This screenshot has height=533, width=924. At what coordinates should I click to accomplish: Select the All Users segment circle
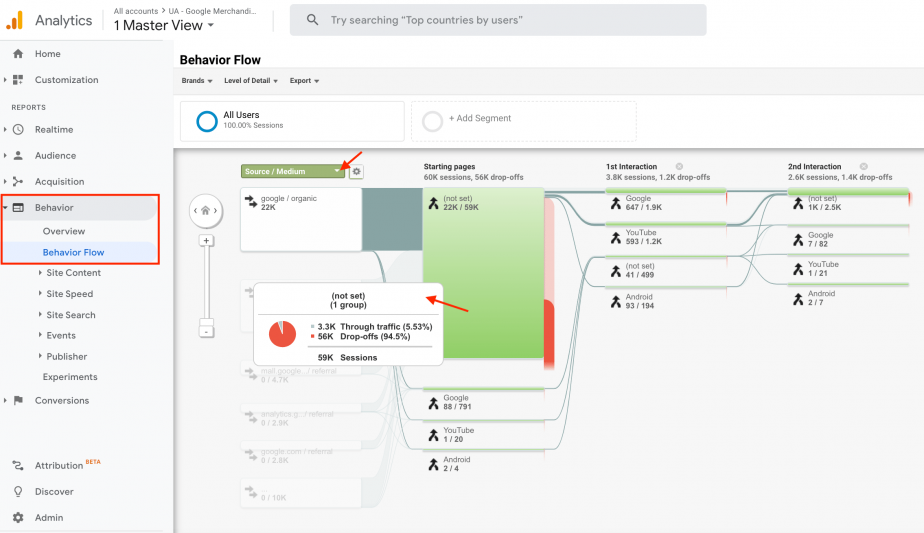coord(207,121)
